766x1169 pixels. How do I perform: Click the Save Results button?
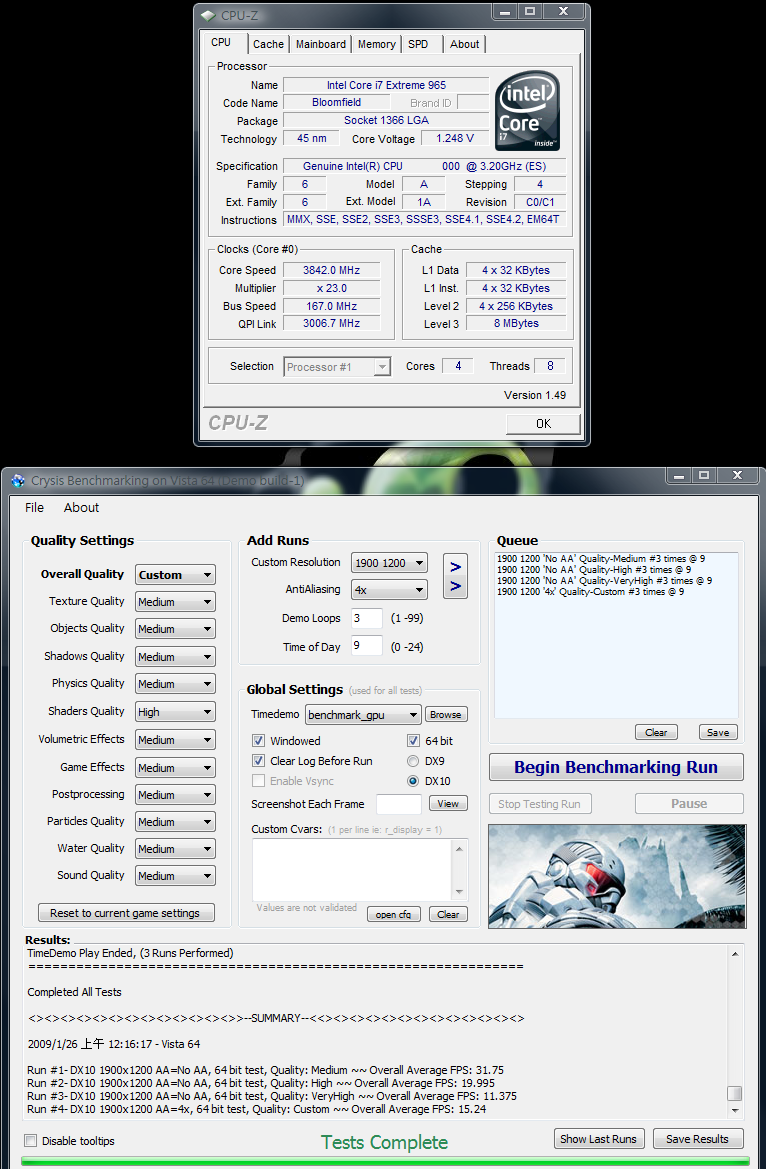click(697, 1139)
